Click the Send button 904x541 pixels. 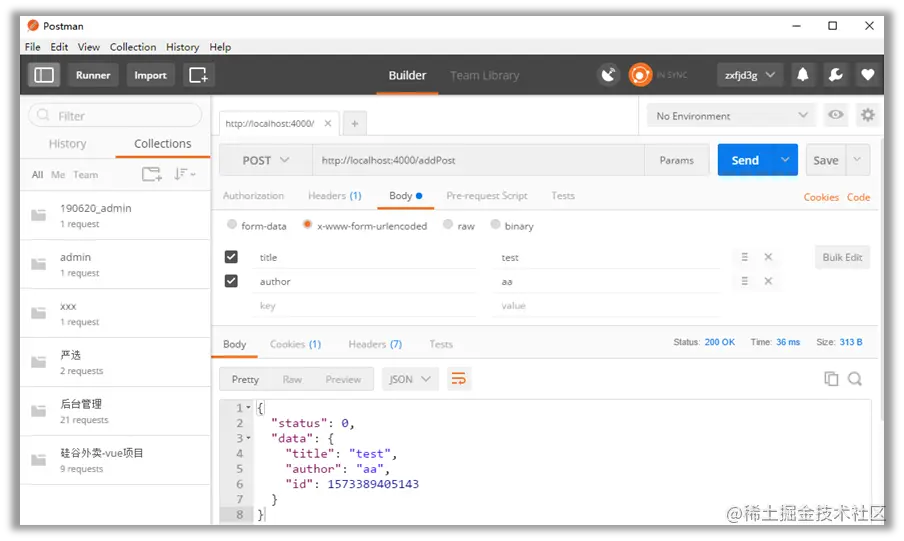pos(745,160)
